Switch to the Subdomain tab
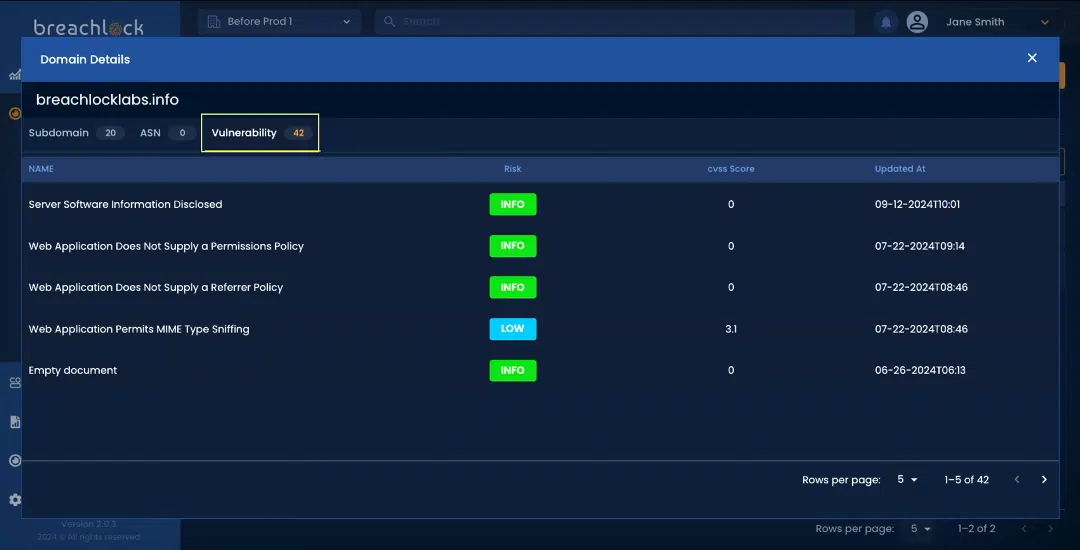1080x550 pixels. (76, 133)
